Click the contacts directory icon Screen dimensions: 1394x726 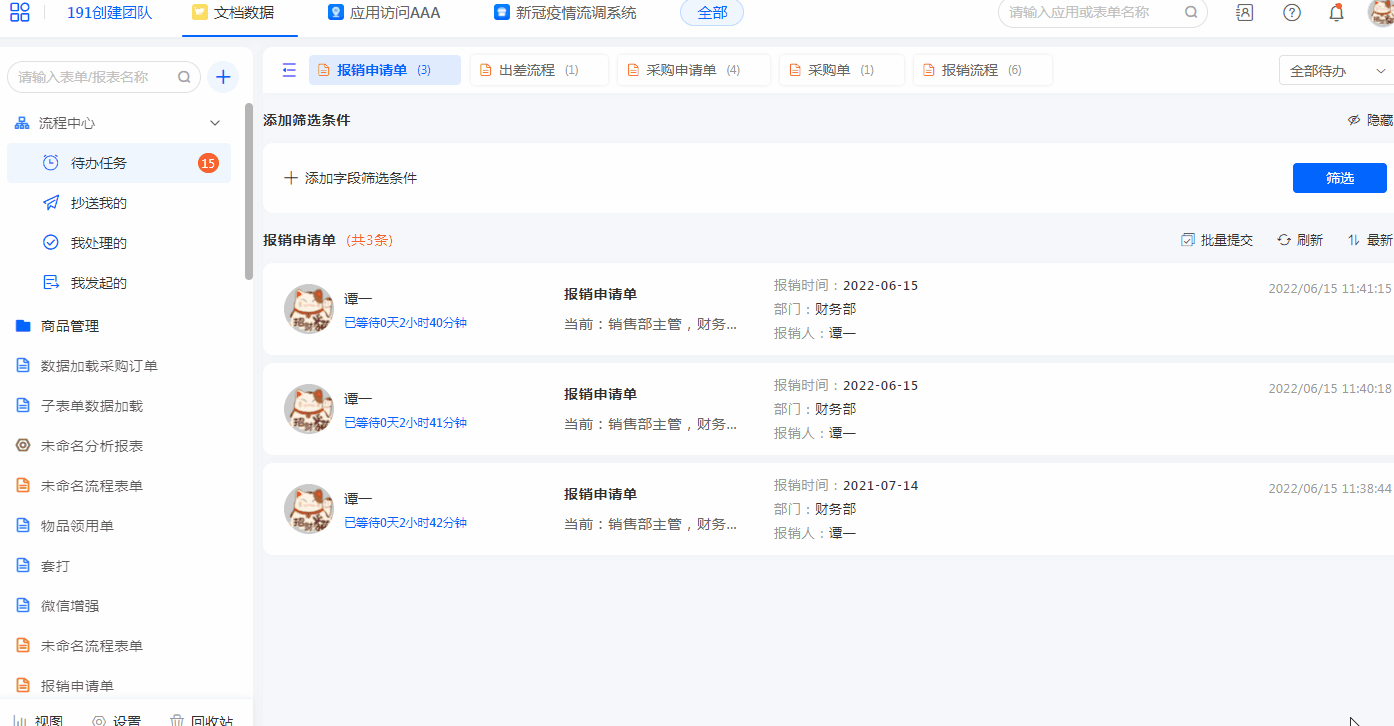click(x=1245, y=13)
